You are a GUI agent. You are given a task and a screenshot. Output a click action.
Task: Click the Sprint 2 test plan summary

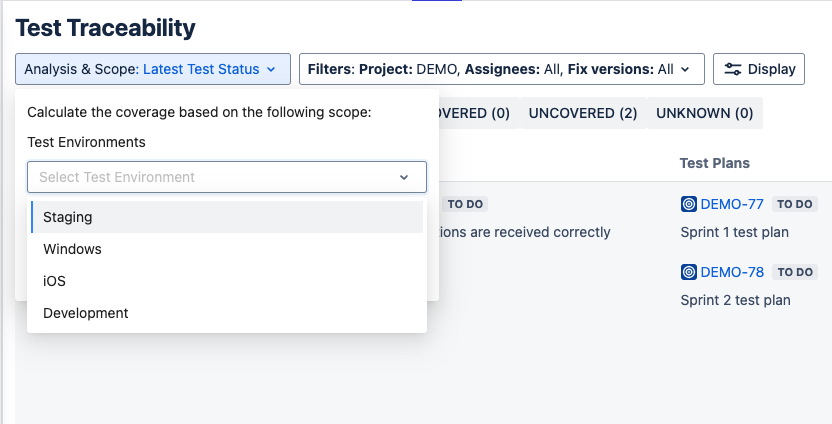[x=735, y=300]
